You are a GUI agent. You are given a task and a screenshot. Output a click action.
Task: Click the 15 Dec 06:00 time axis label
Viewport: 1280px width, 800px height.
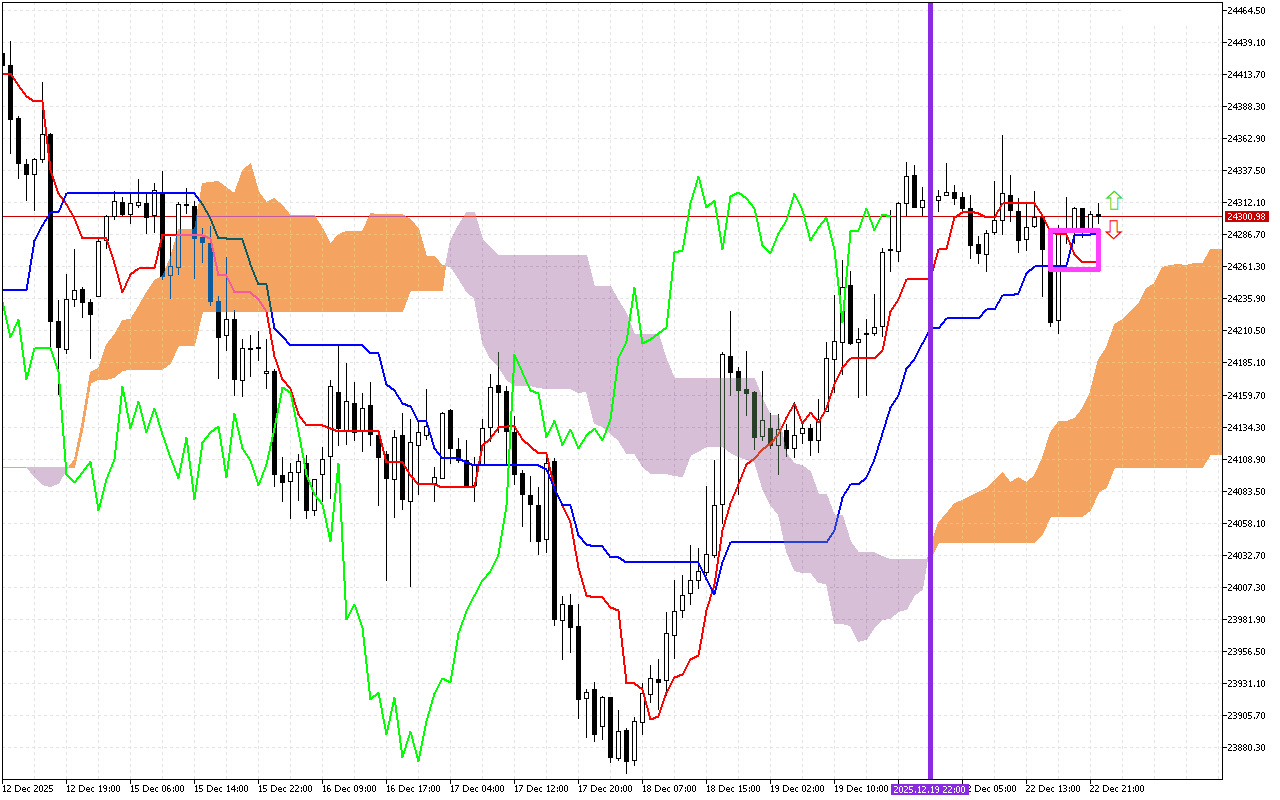[x=159, y=789]
